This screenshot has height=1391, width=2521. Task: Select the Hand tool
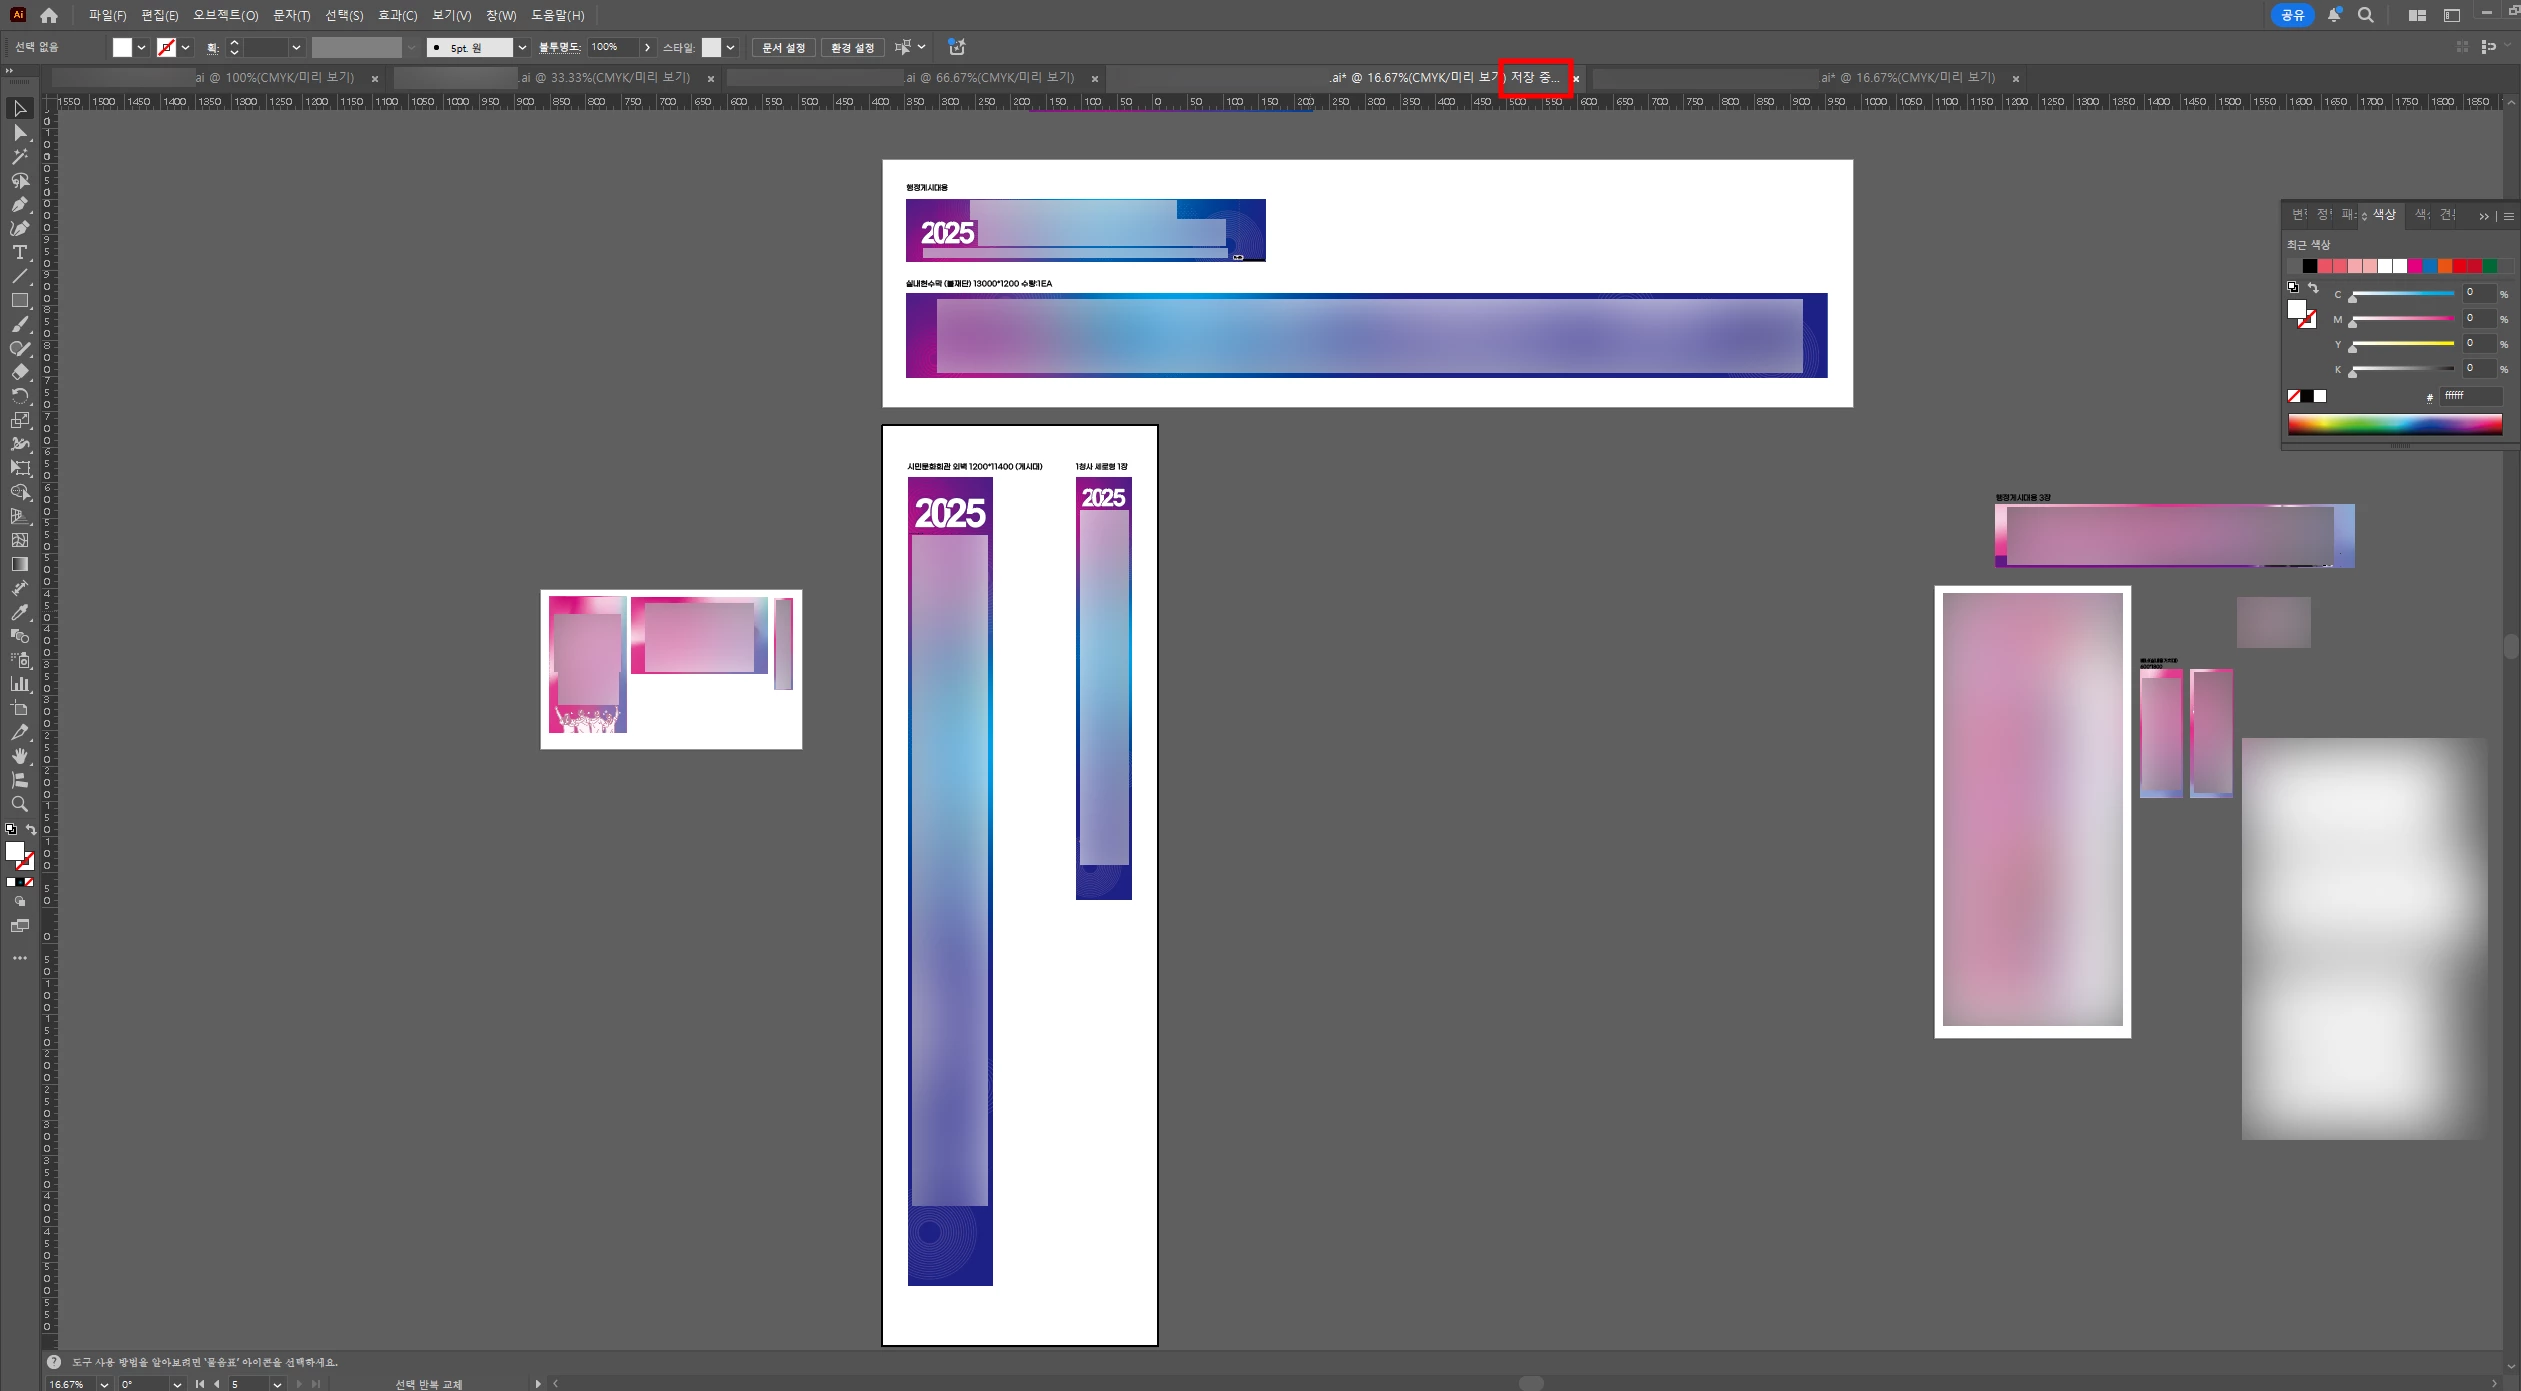(x=19, y=756)
